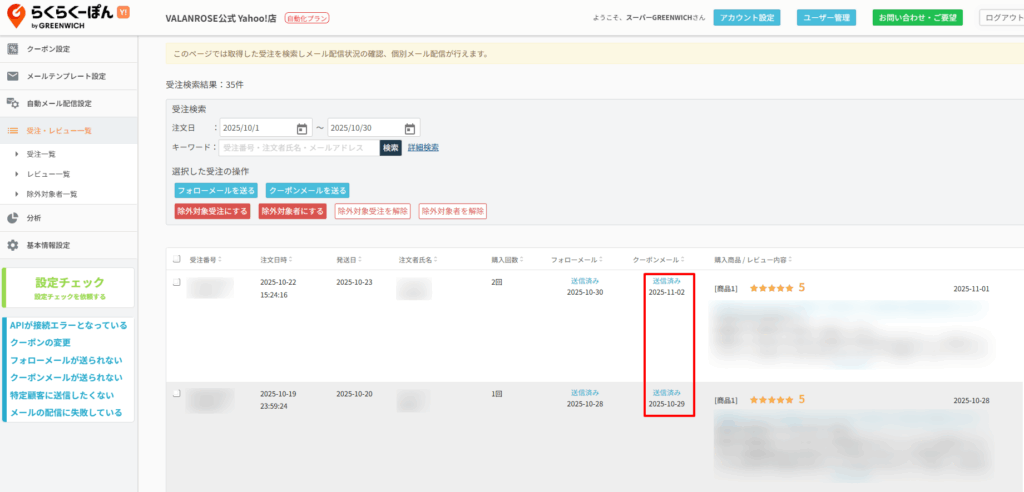The image size is (1024, 492).
Task: Open calendar for order end date
Action: (409, 128)
